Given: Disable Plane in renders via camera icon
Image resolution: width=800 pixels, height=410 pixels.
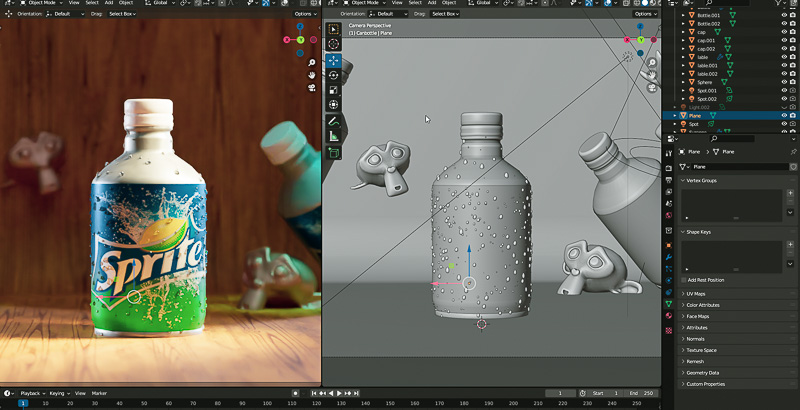Looking at the screenshot, I should point(793,116).
